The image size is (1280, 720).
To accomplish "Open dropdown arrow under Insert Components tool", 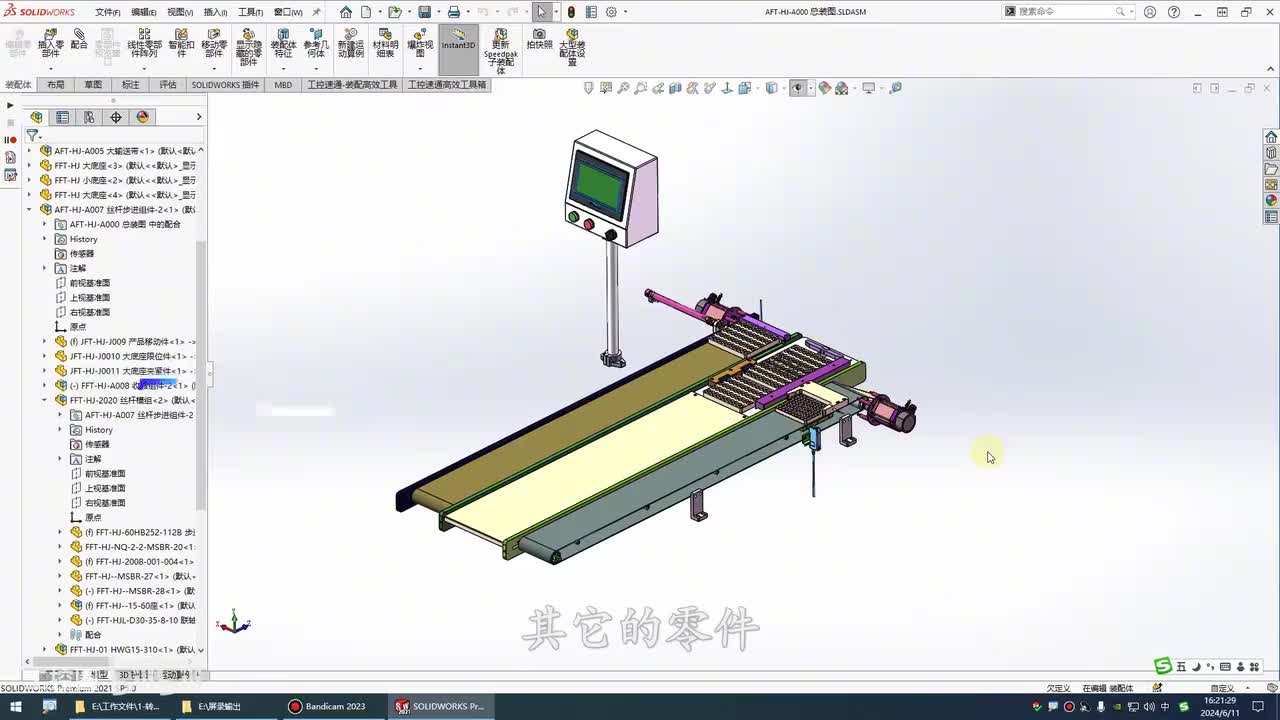I will click(50, 69).
